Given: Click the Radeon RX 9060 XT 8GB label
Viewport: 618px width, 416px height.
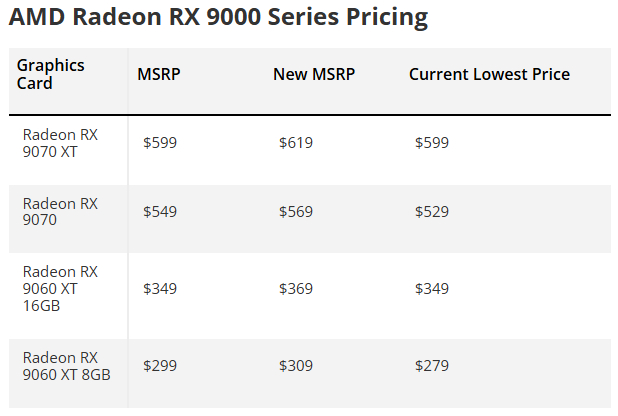Looking at the screenshot, I should [x=66, y=366].
